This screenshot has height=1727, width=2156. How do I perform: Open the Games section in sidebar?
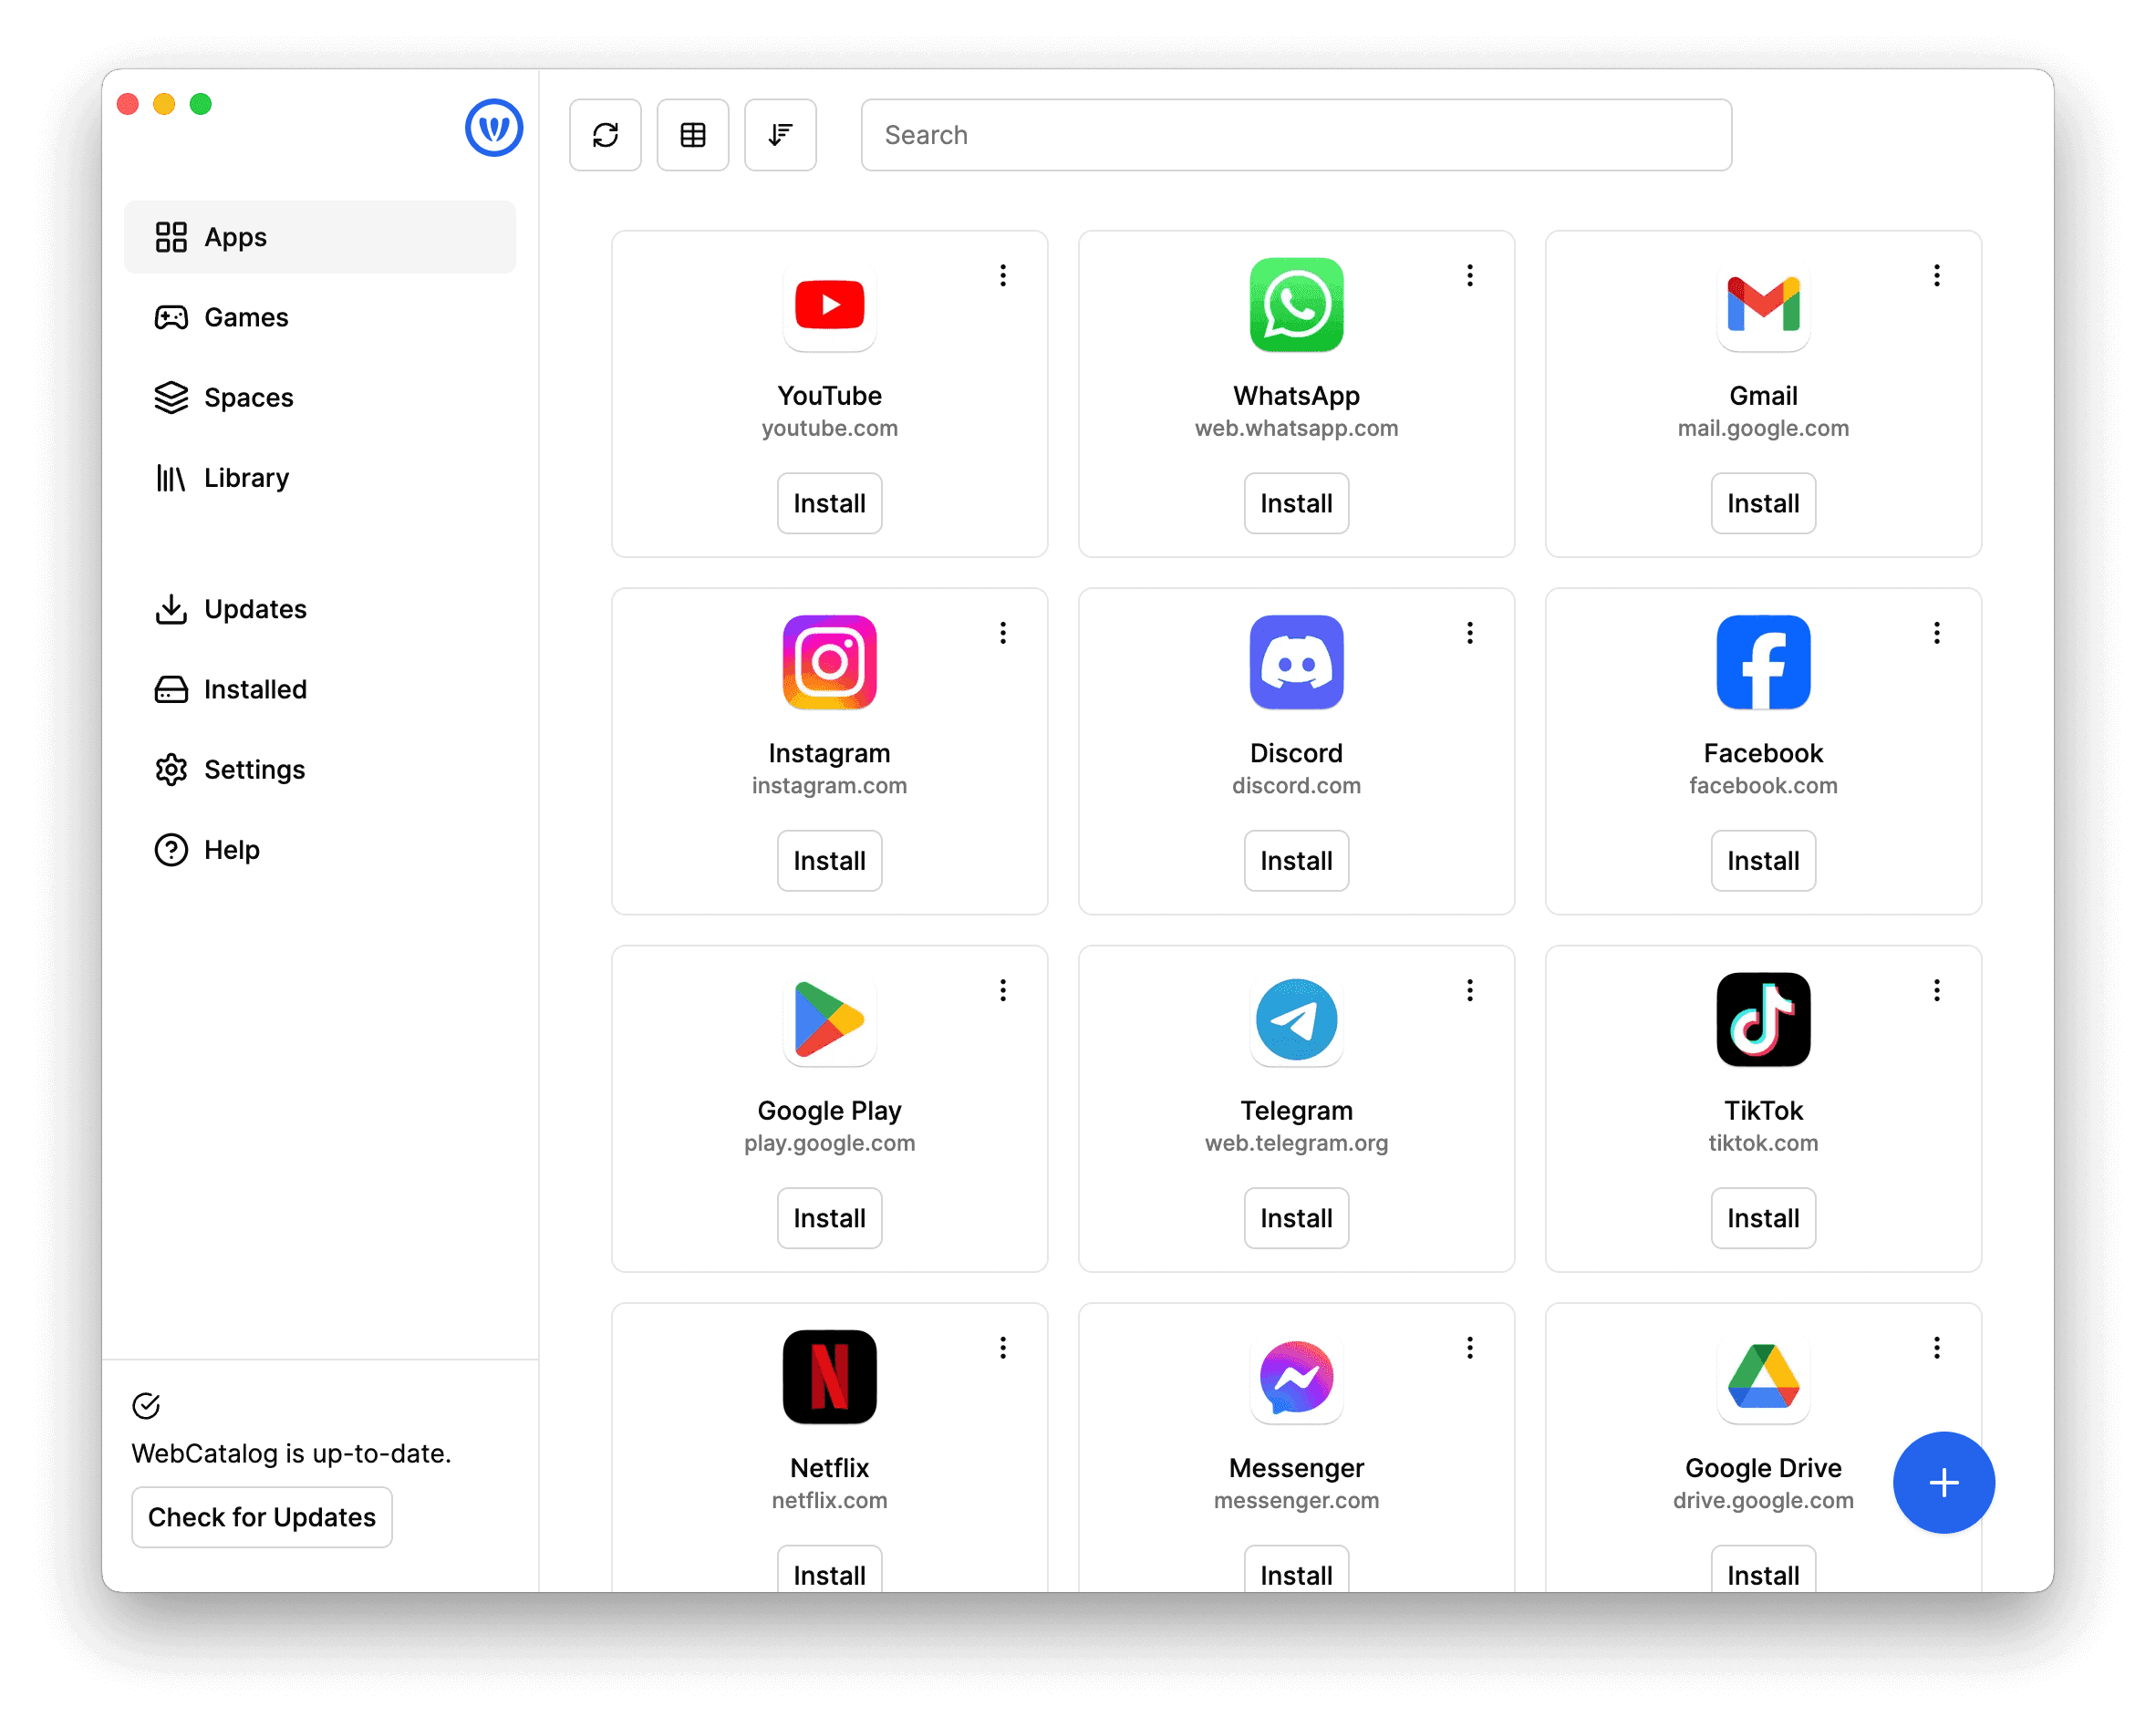point(247,315)
